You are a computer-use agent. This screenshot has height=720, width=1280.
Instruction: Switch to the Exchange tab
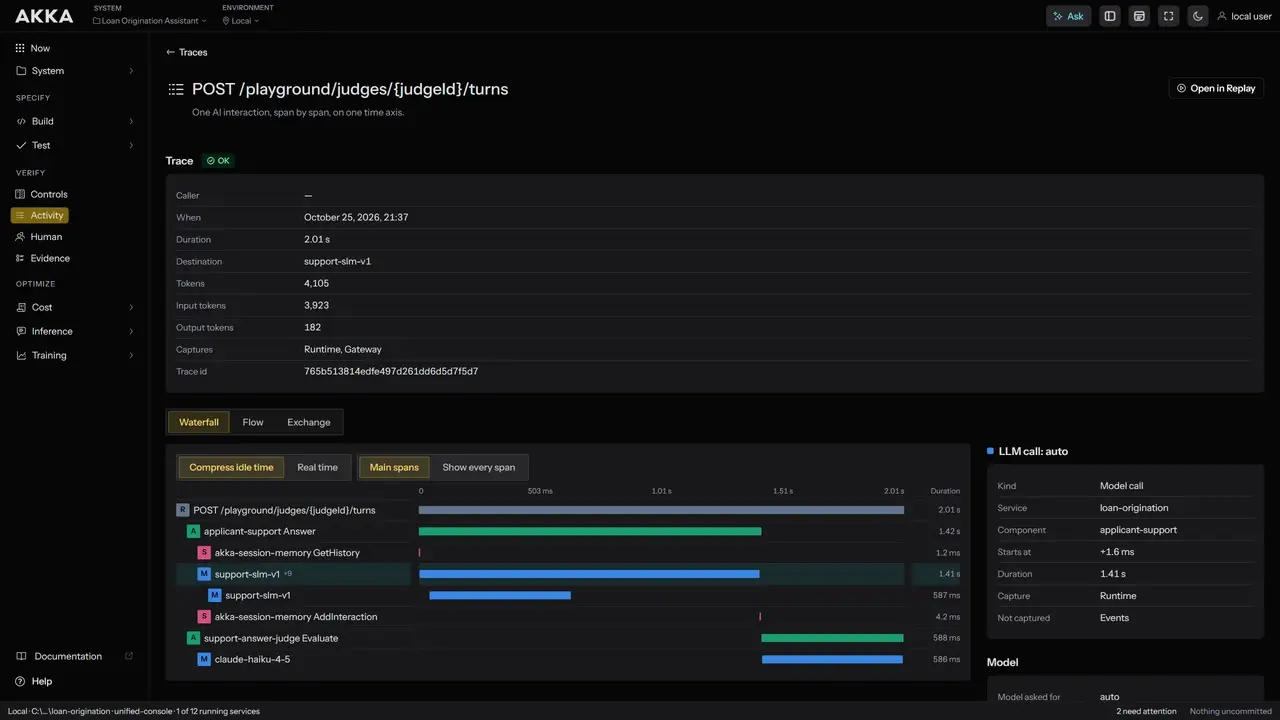[x=309, y=422]
